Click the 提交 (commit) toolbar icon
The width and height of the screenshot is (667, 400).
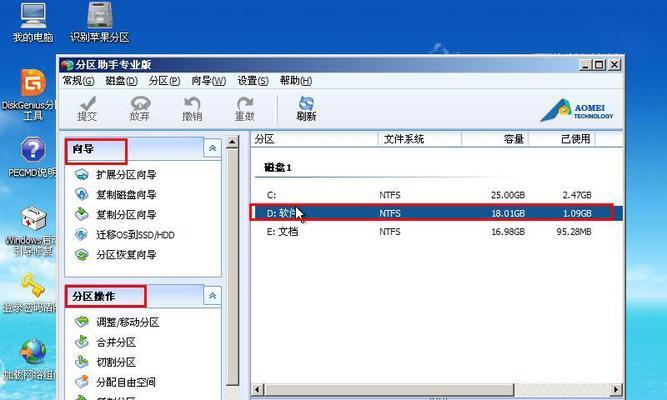tap(87, 109)
